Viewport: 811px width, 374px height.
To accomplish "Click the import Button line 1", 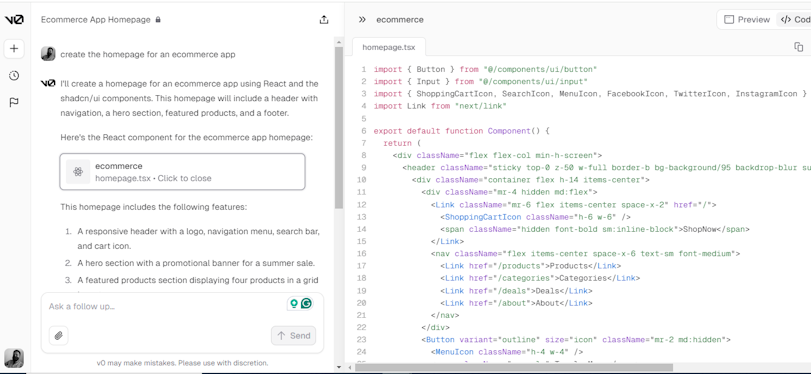I will click(485, 69).
